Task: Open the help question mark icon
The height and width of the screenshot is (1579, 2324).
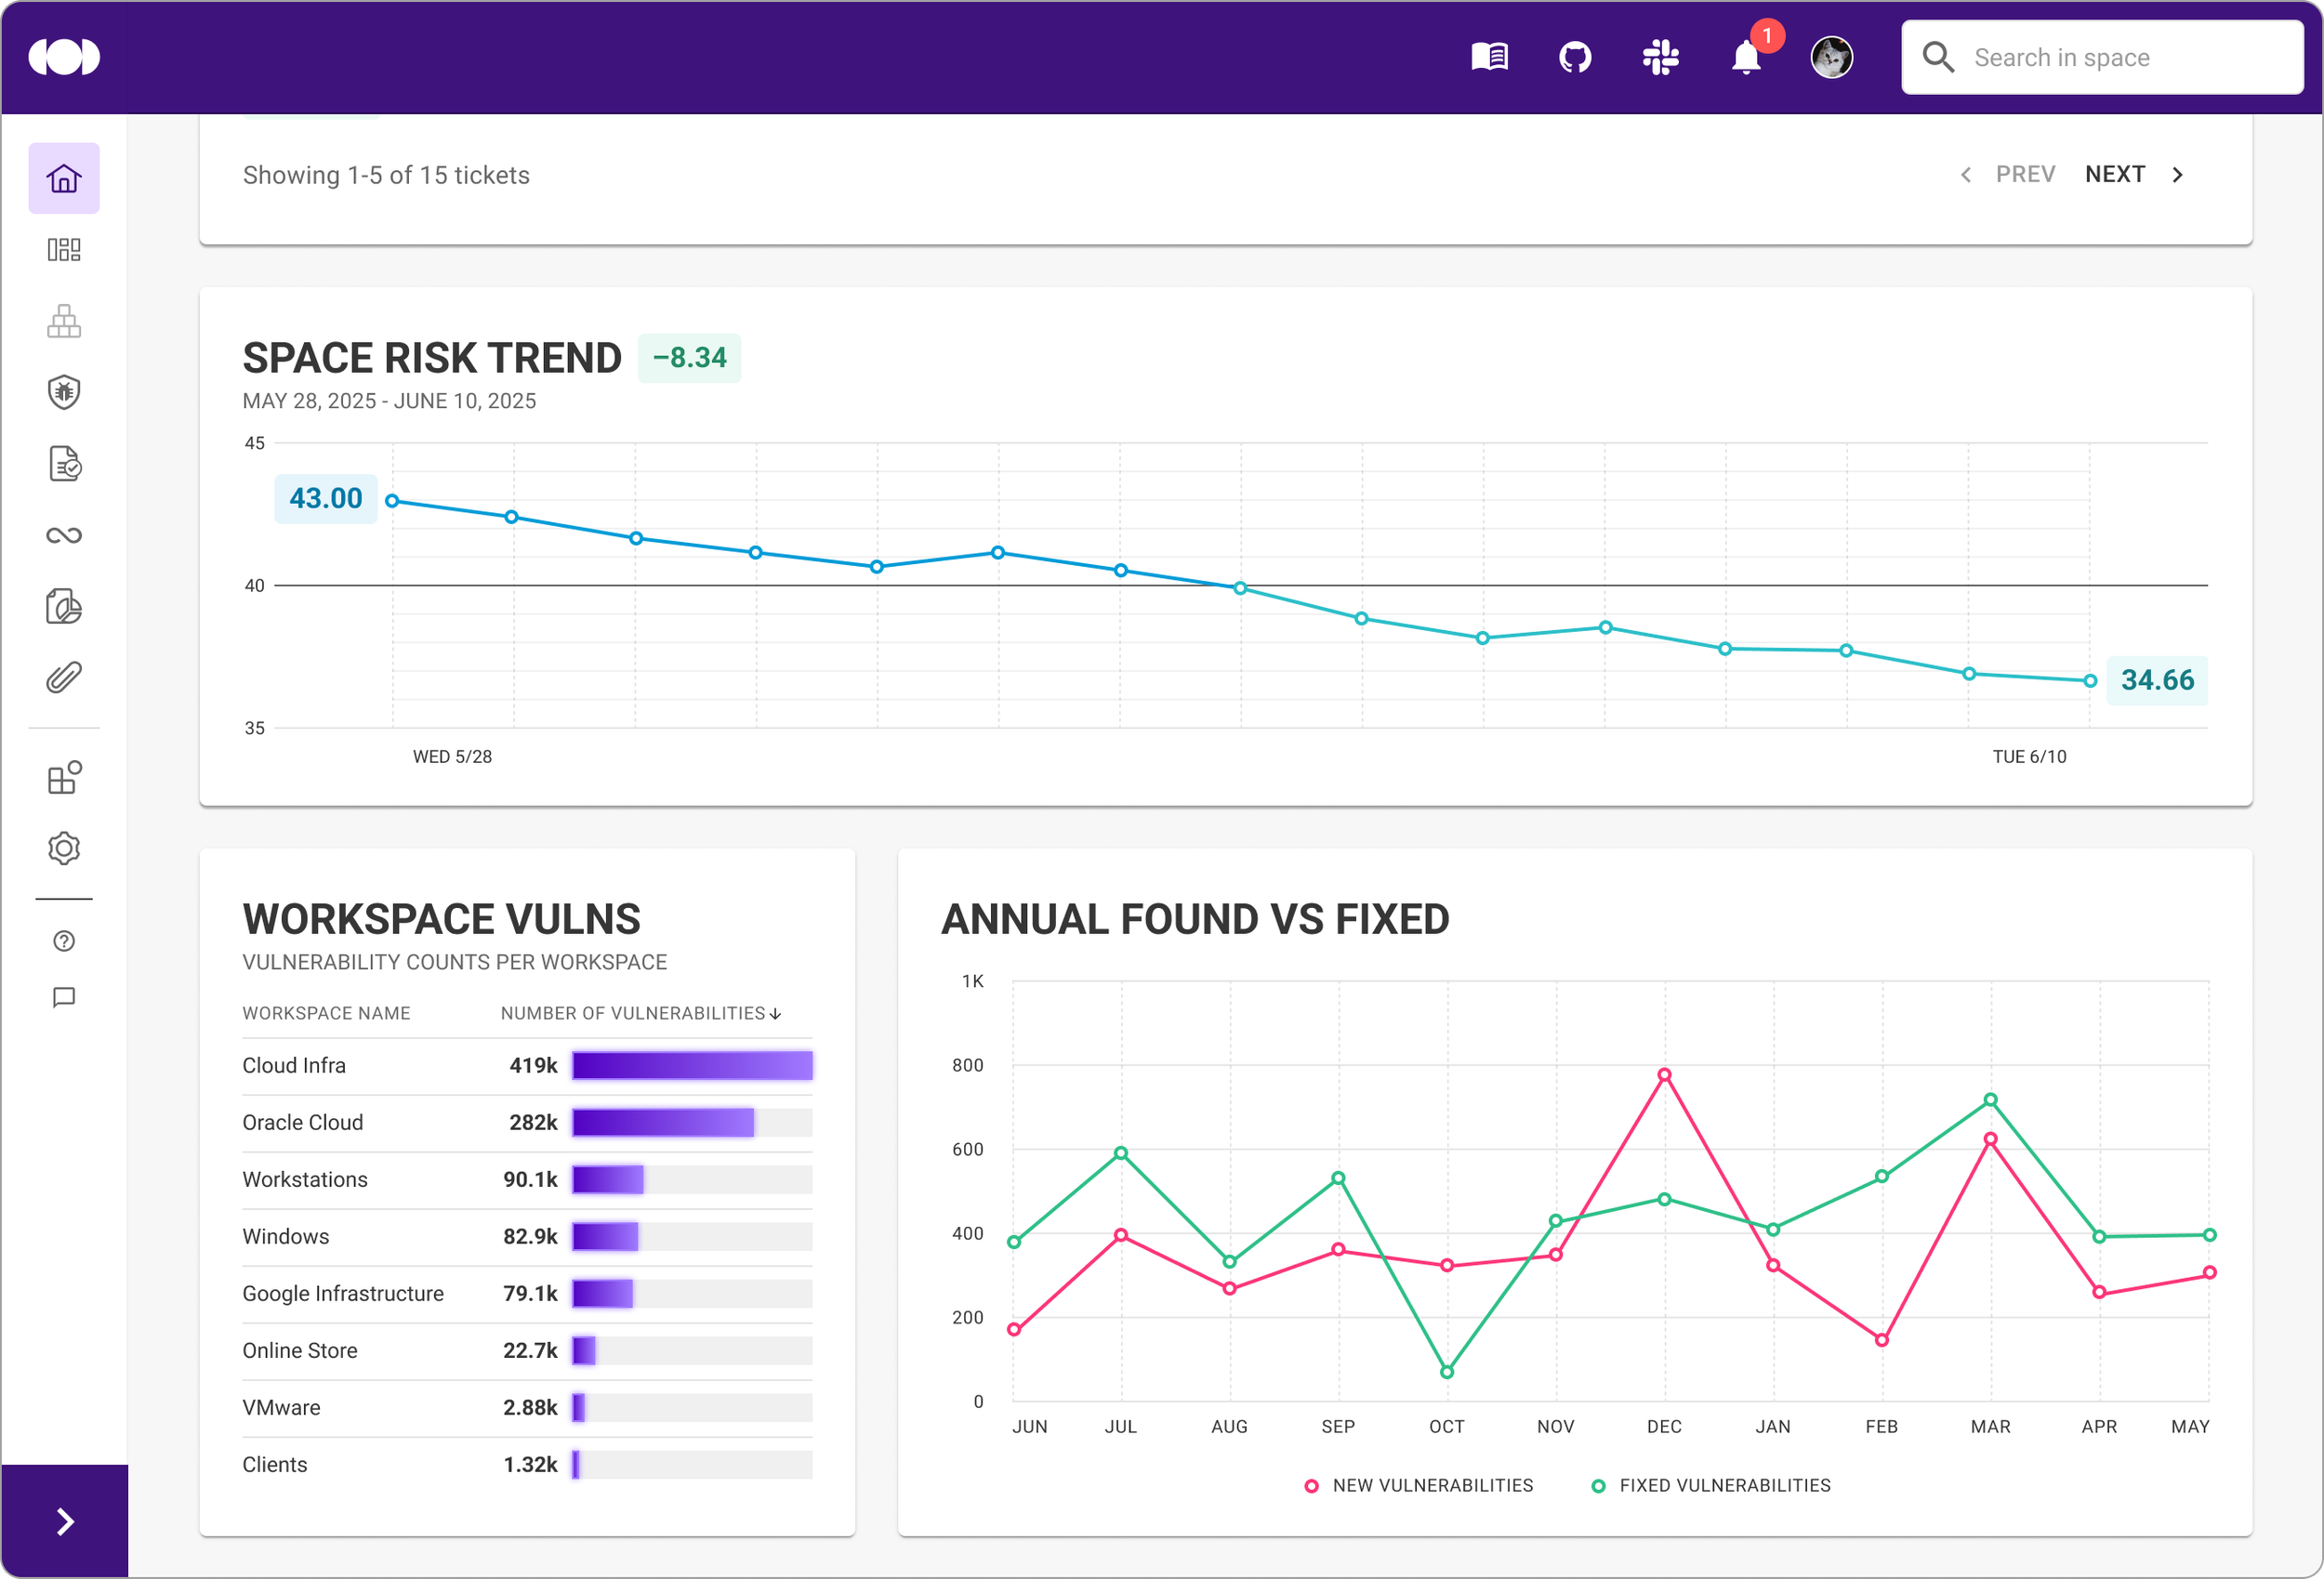Action: point(64,941)
